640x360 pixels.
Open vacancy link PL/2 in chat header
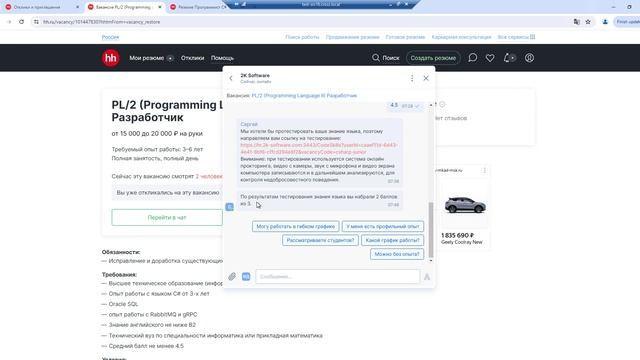(x=304, y=96)
